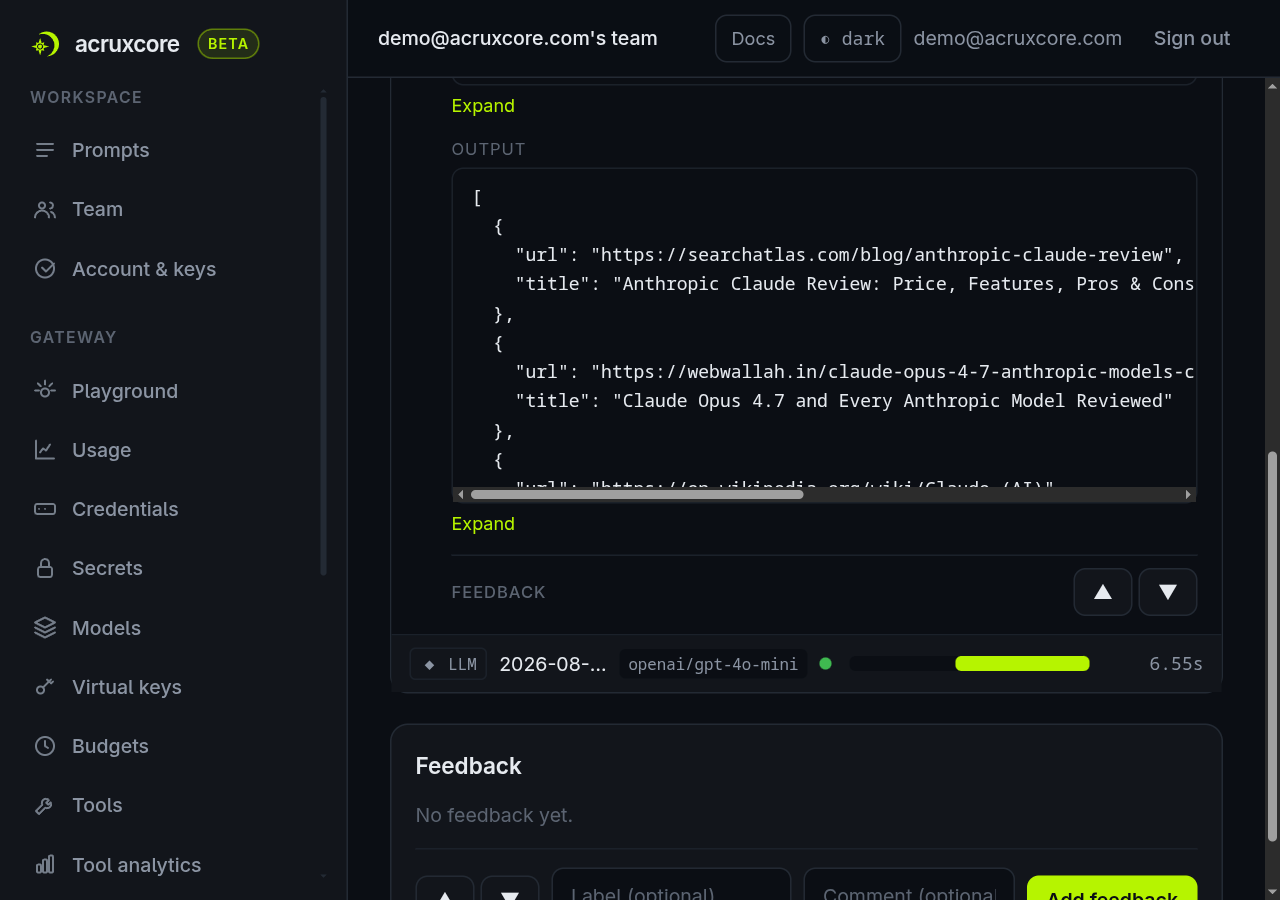Click the Secrets lock icon
The image size is (1280, 900).
click(45, 568)
